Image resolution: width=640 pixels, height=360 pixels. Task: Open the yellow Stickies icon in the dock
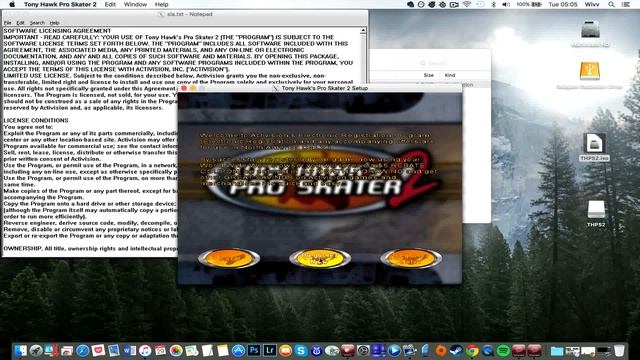[223, 351]
